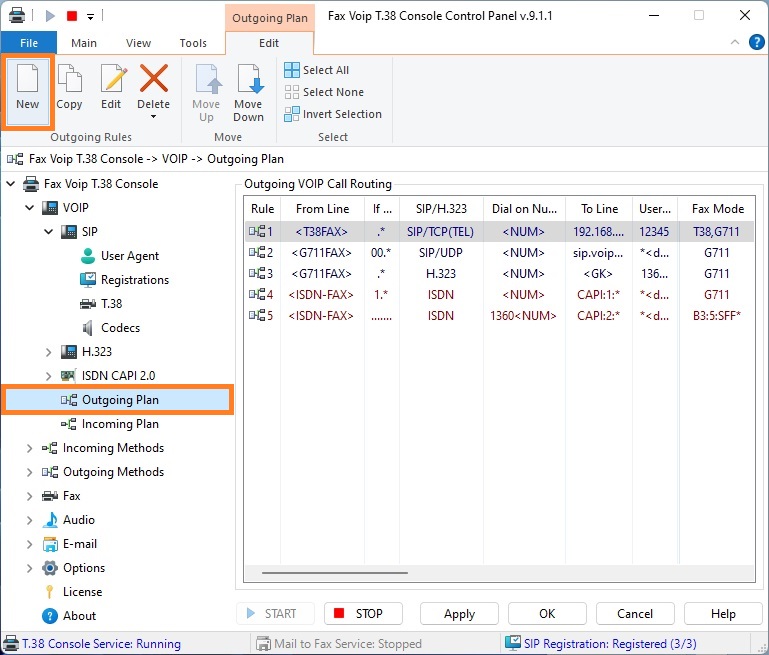Image resolution: width=769 pixels, height=655 pixels.
Task: Select Outgoing Plan in the tree
Action: click(117, 400)
